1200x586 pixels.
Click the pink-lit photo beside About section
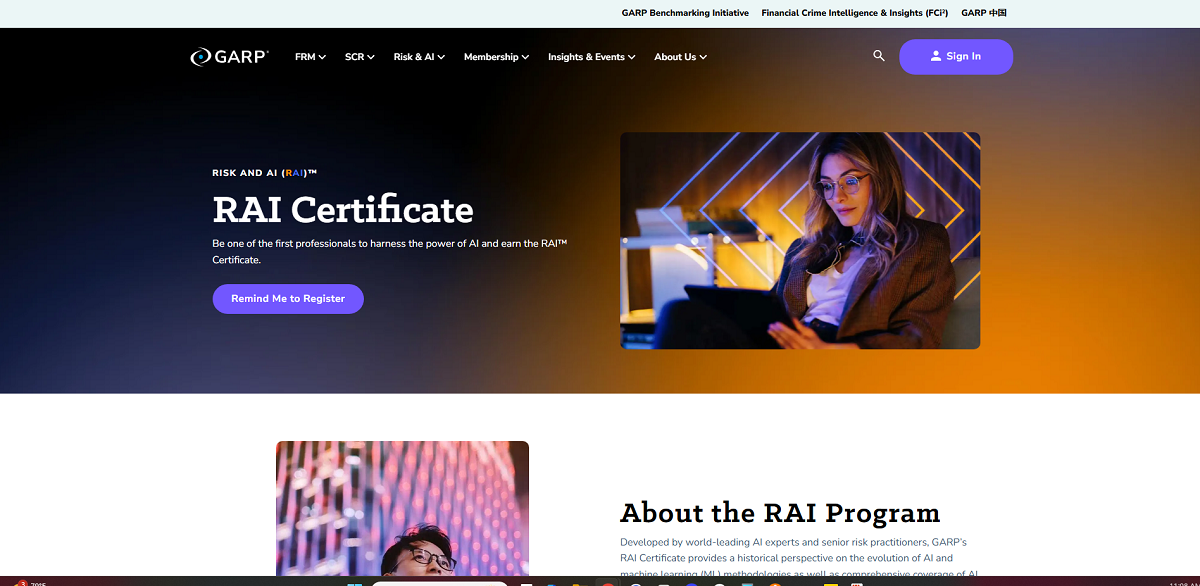pos(402,508)
